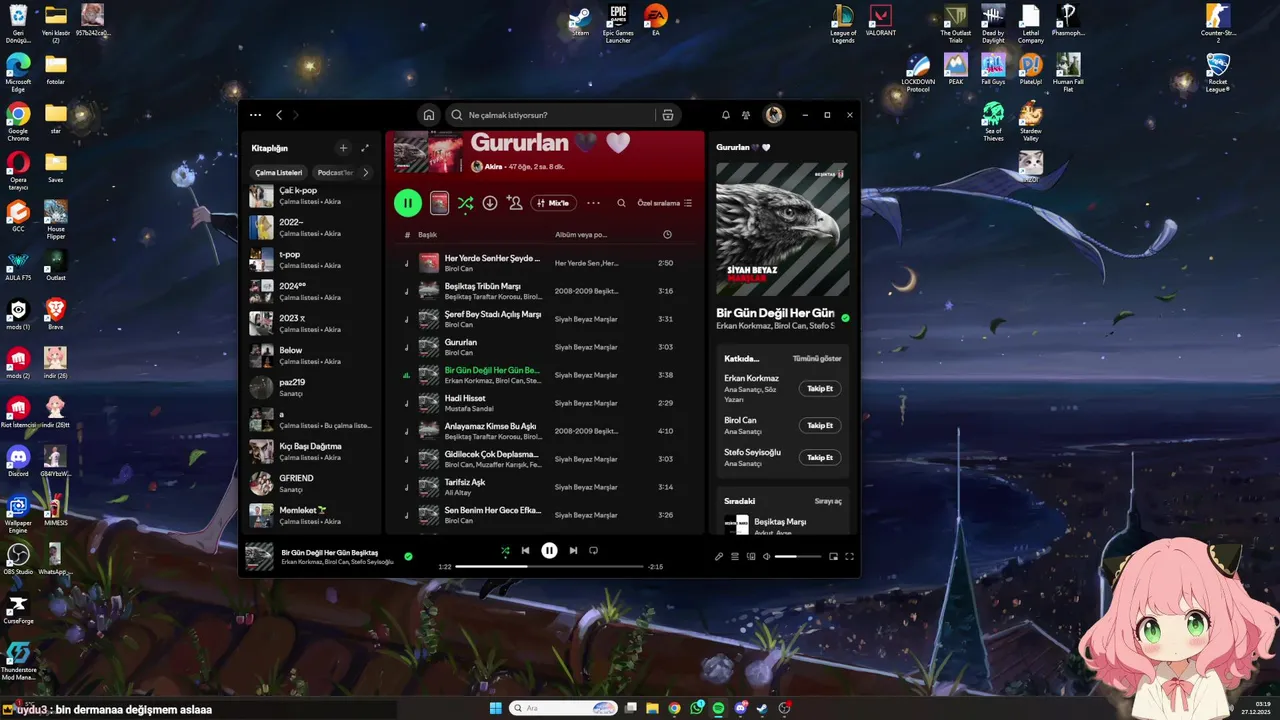The height and width of the screenshot is (720, 1280).
Task: Expand the library panel with the arrows icon
Action: pos(365,148)
